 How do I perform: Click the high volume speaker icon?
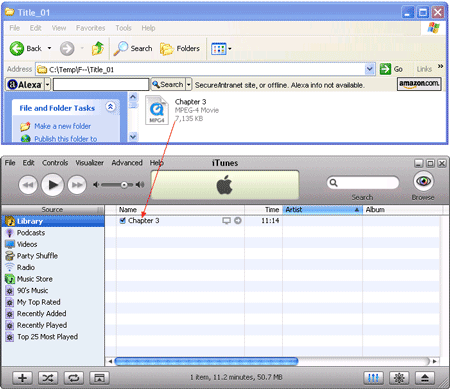pyautogui.click(x=140, y=185)
